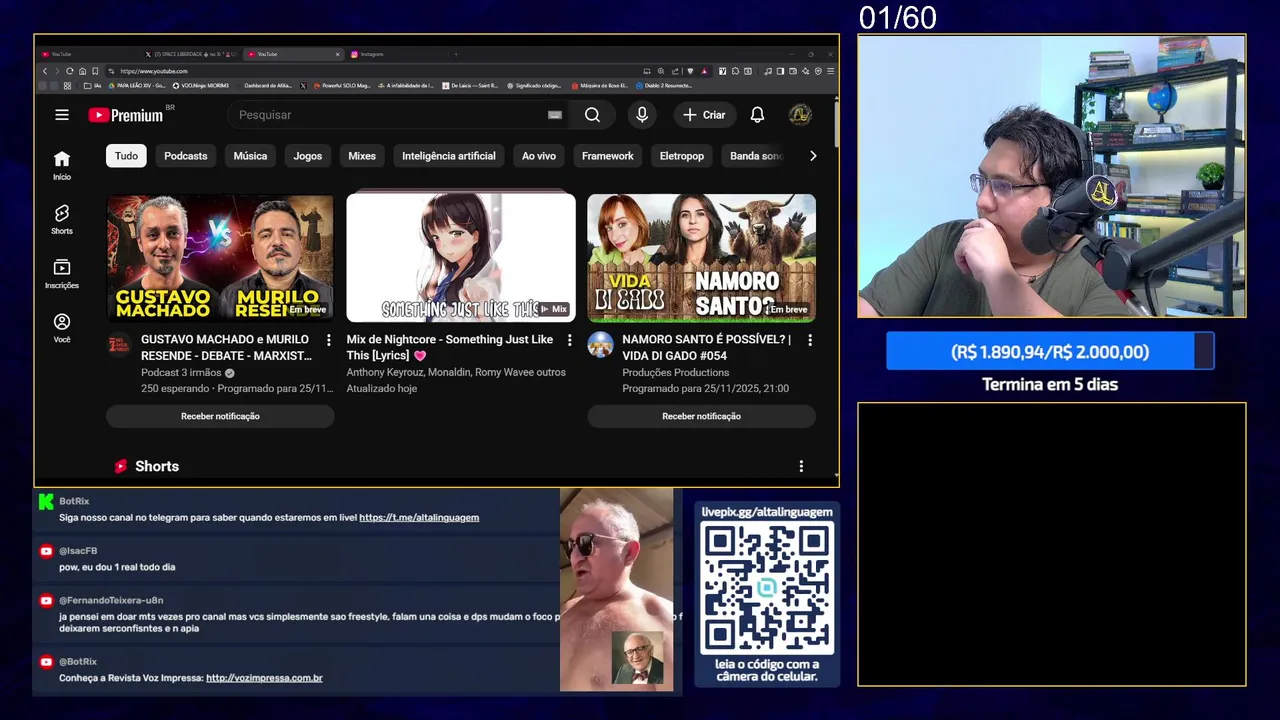Click the livepix.gg QR code
Screen dimensions: 1280x720
click(x=767, y=588)
